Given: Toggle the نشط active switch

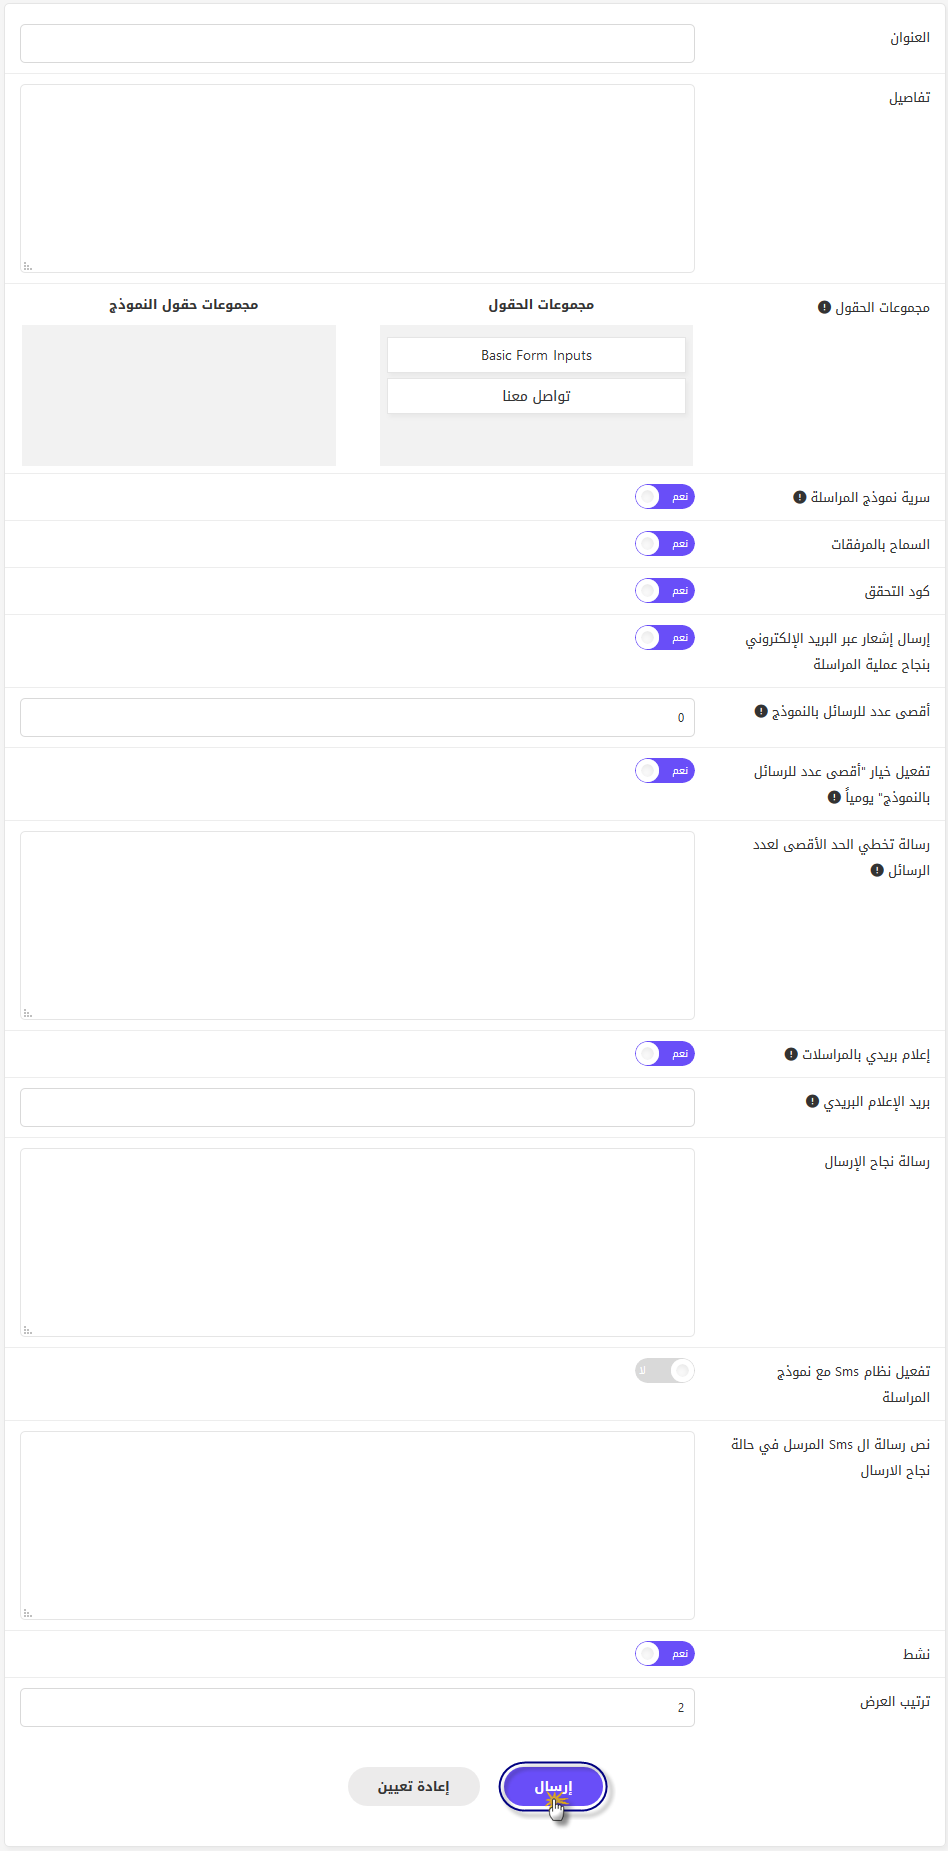Looking at the screenshot, I should (665, 1654).
